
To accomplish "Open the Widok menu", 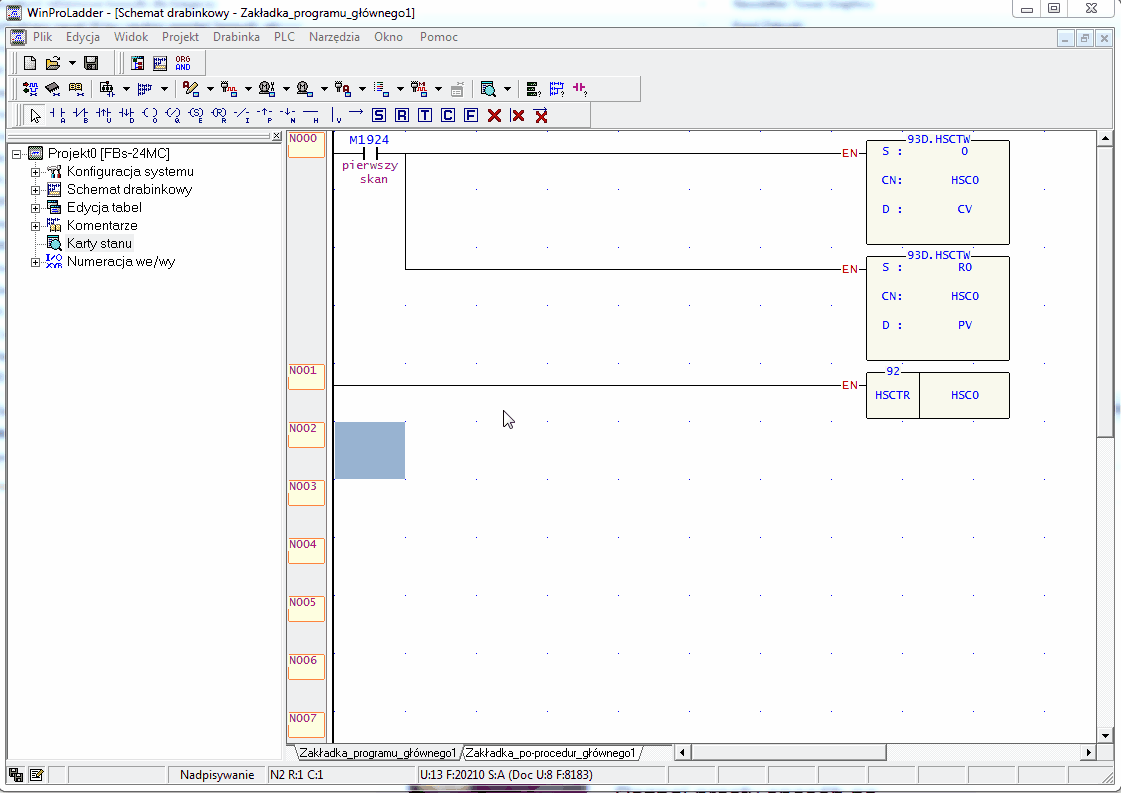I will click(131, 36).
